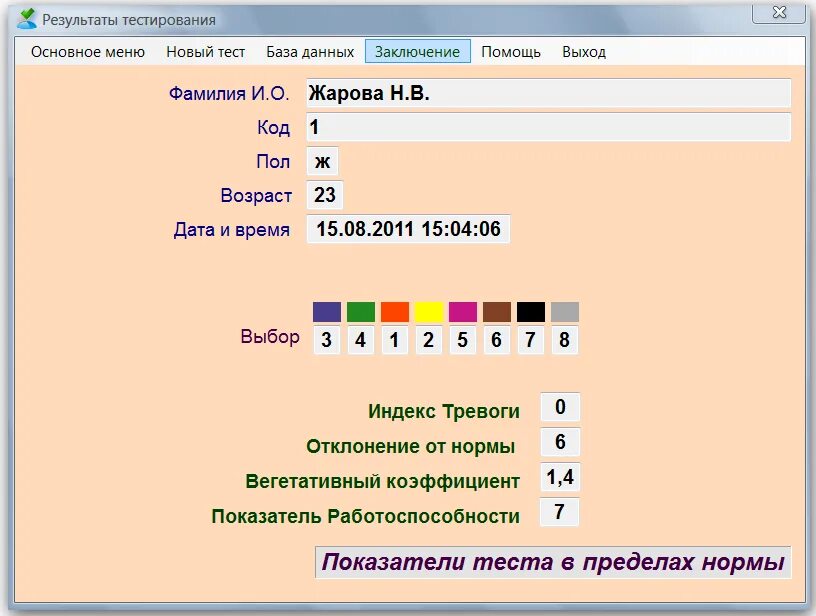
Task: Select the yellow color swatch
Action: (429, 312)
